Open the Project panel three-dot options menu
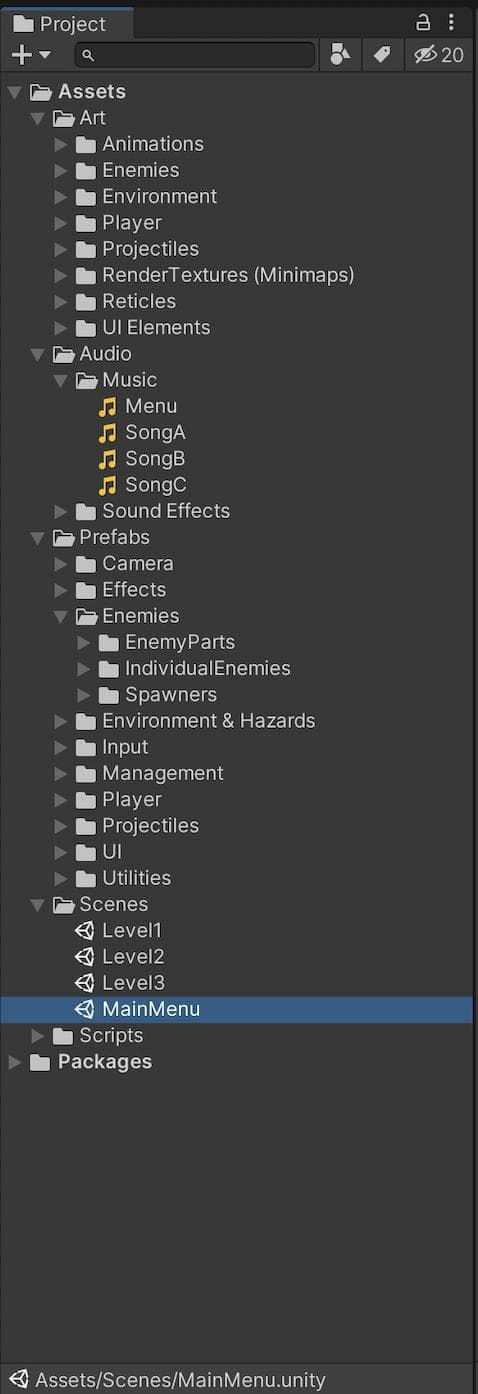The image size is (478, 1394). point(453,22)
